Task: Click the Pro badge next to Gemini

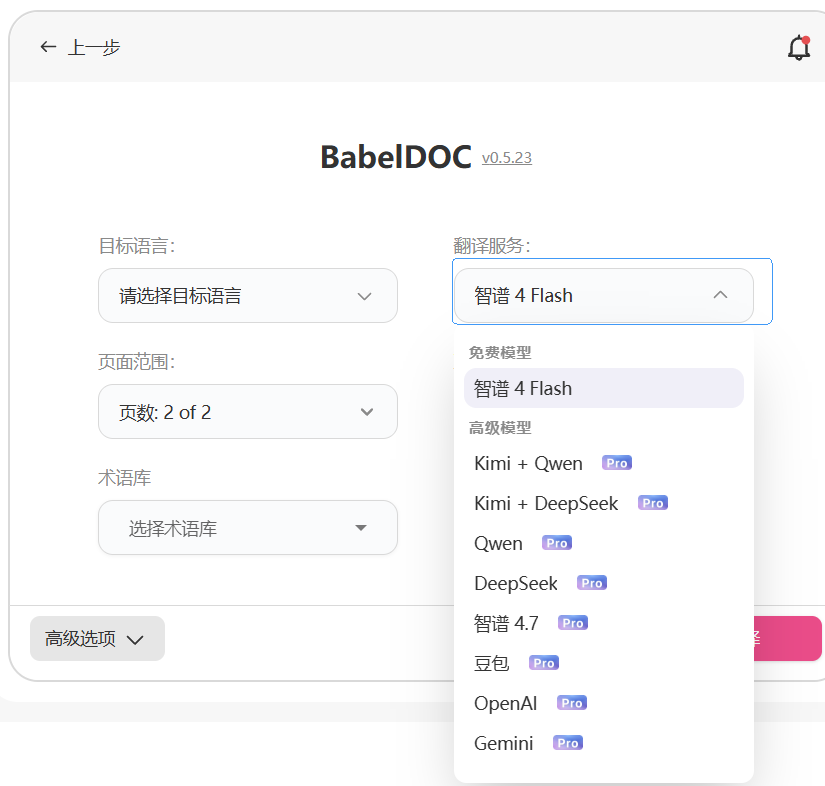Action: pos(568,743)
